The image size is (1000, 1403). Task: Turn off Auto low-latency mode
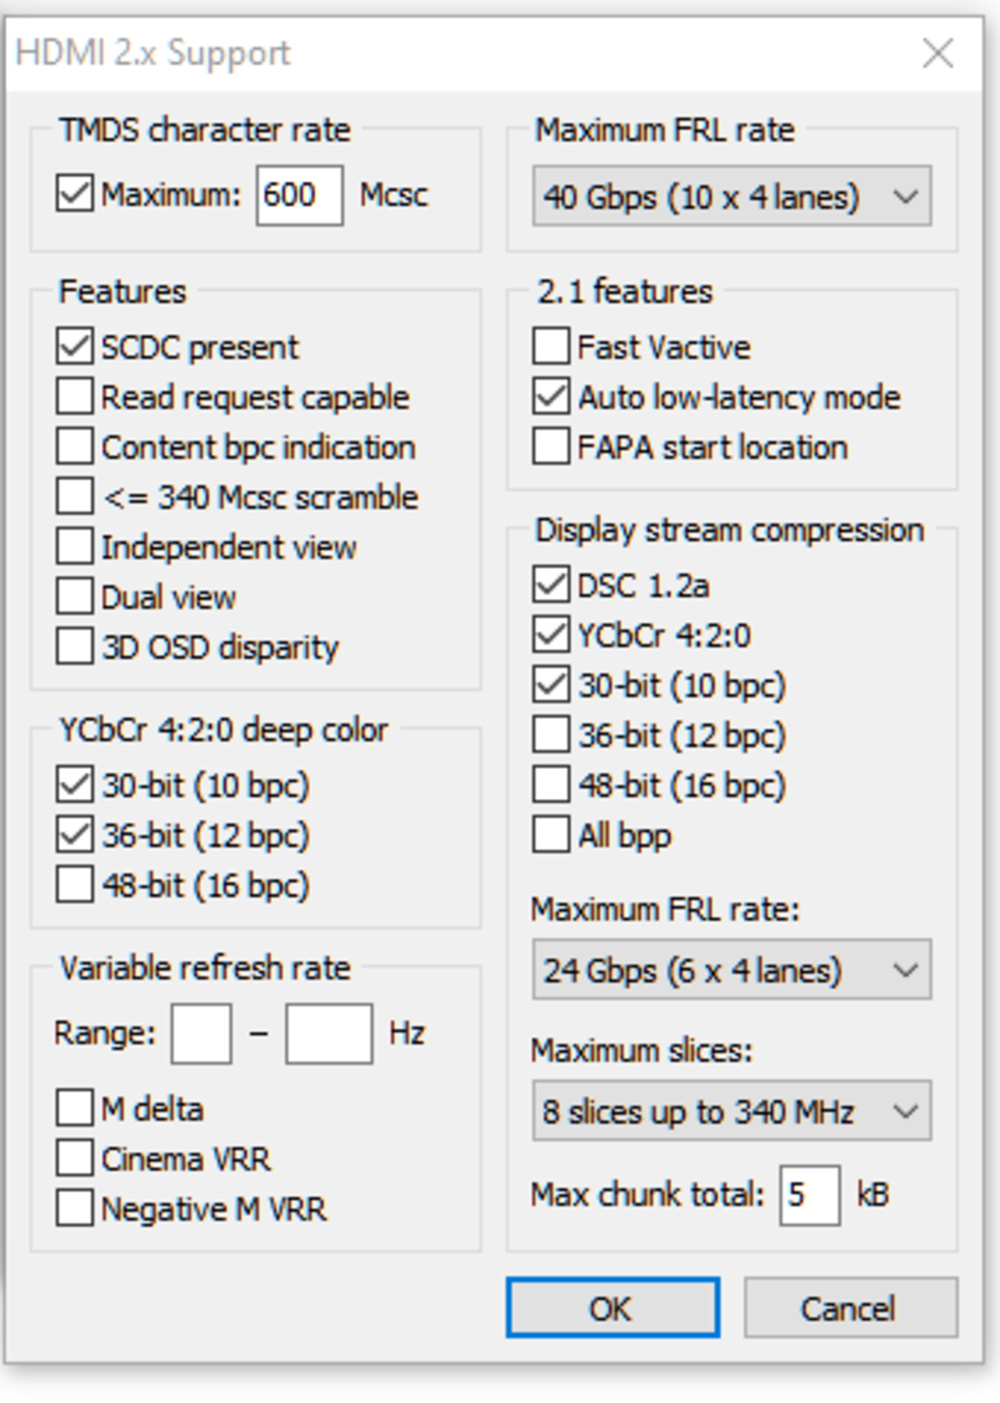[551, 397]
